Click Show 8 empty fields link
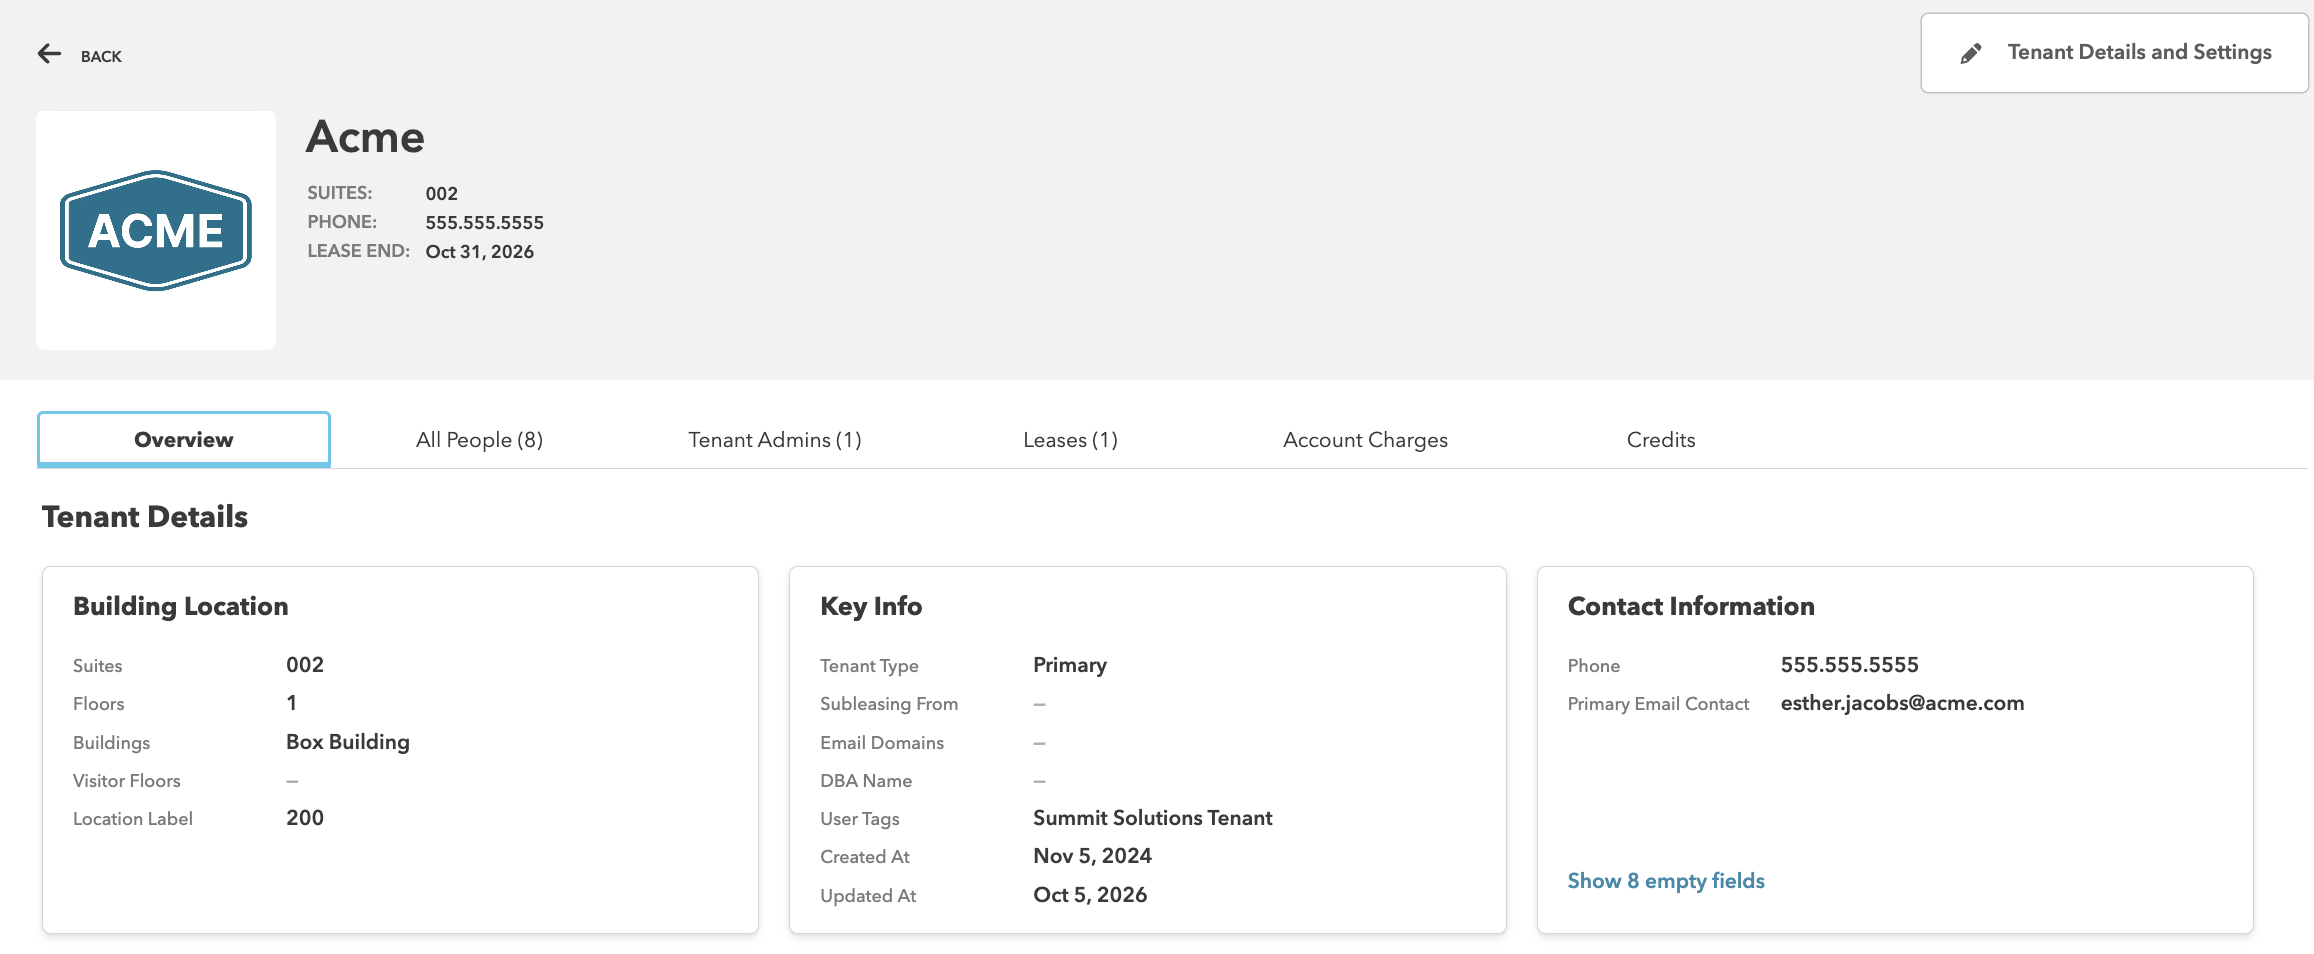 click(x=1666, y=881)
